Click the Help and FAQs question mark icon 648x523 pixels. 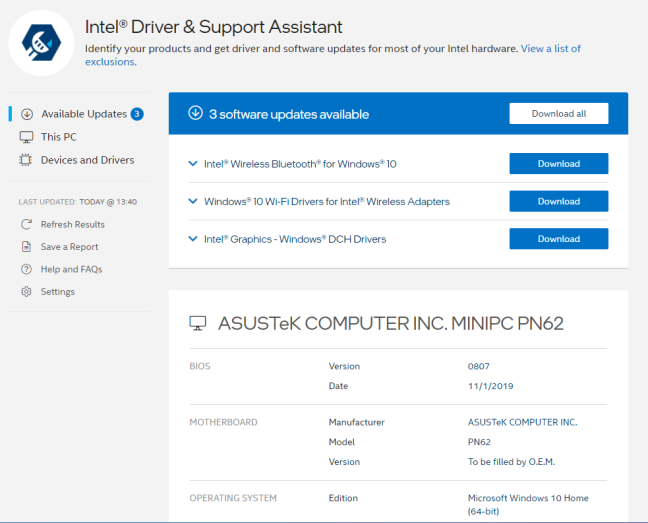26,269
